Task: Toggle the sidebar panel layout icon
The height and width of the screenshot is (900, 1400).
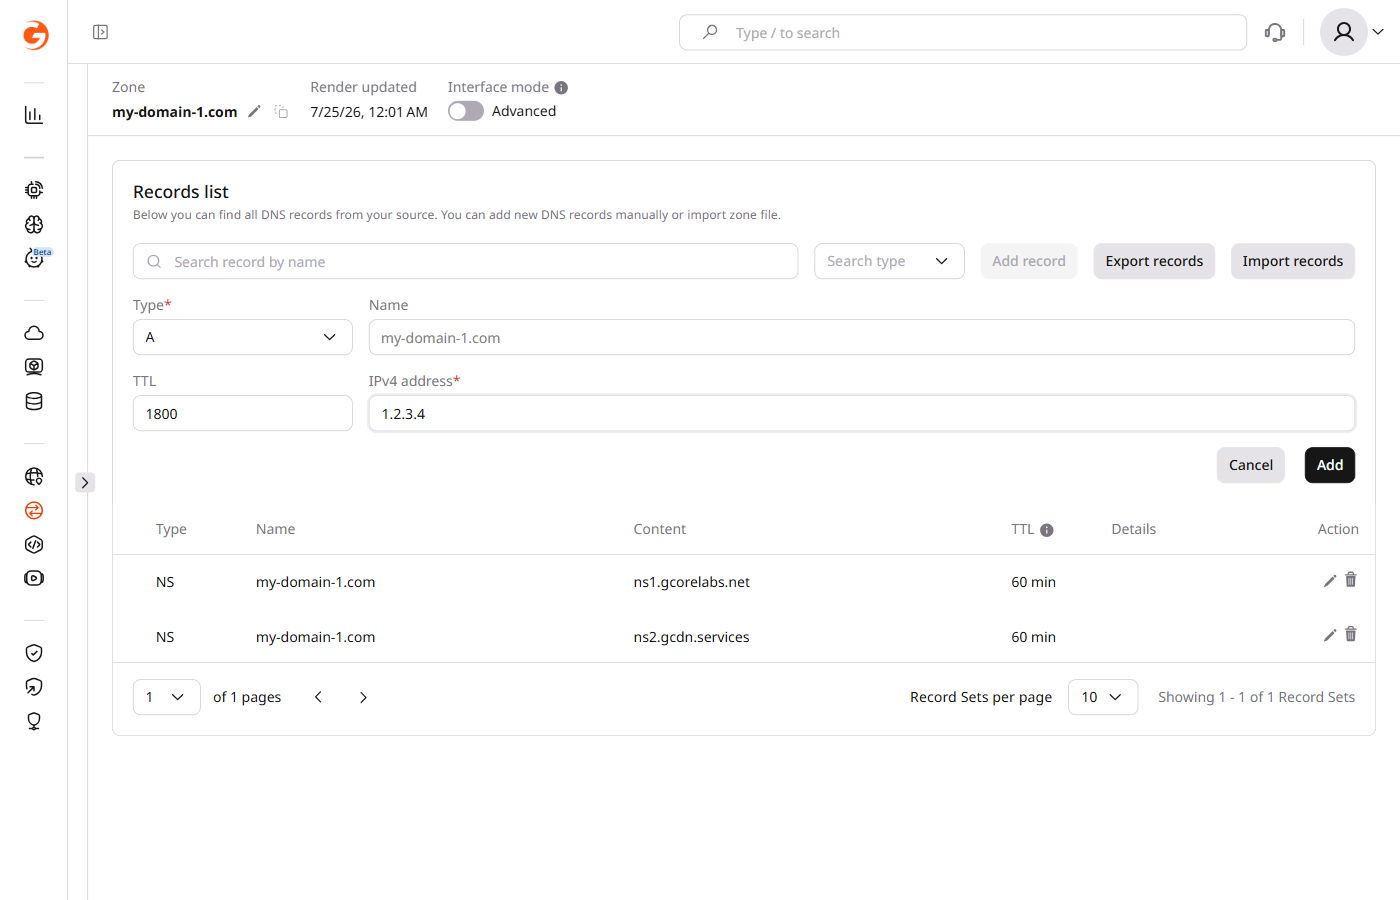Action: pos(101,32)
